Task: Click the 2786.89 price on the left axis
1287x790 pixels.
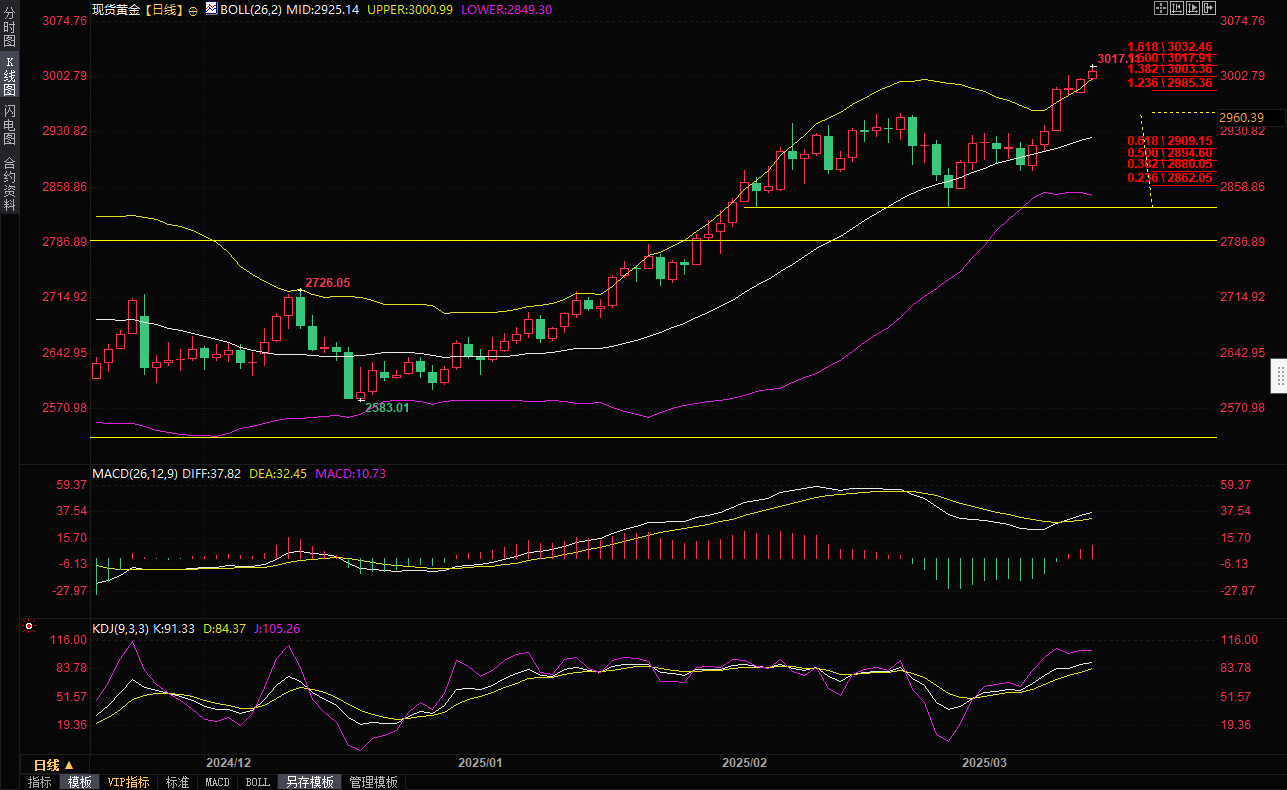Action: (67, 242)
